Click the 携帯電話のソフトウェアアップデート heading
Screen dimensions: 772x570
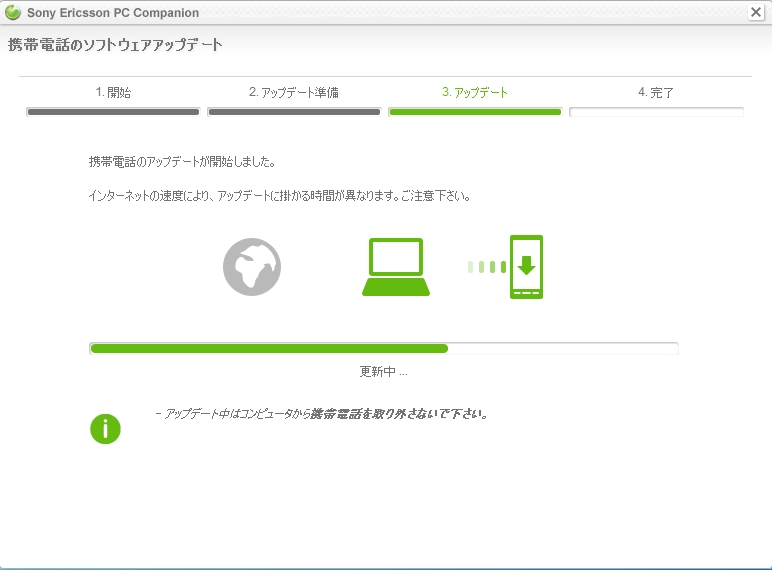[x=115, y=46]
